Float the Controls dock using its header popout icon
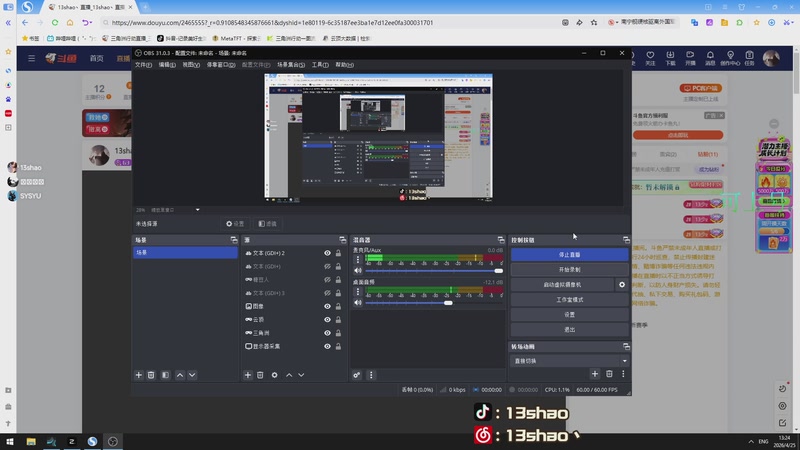The width and height of the screenshot is (800, 450). 626,240
